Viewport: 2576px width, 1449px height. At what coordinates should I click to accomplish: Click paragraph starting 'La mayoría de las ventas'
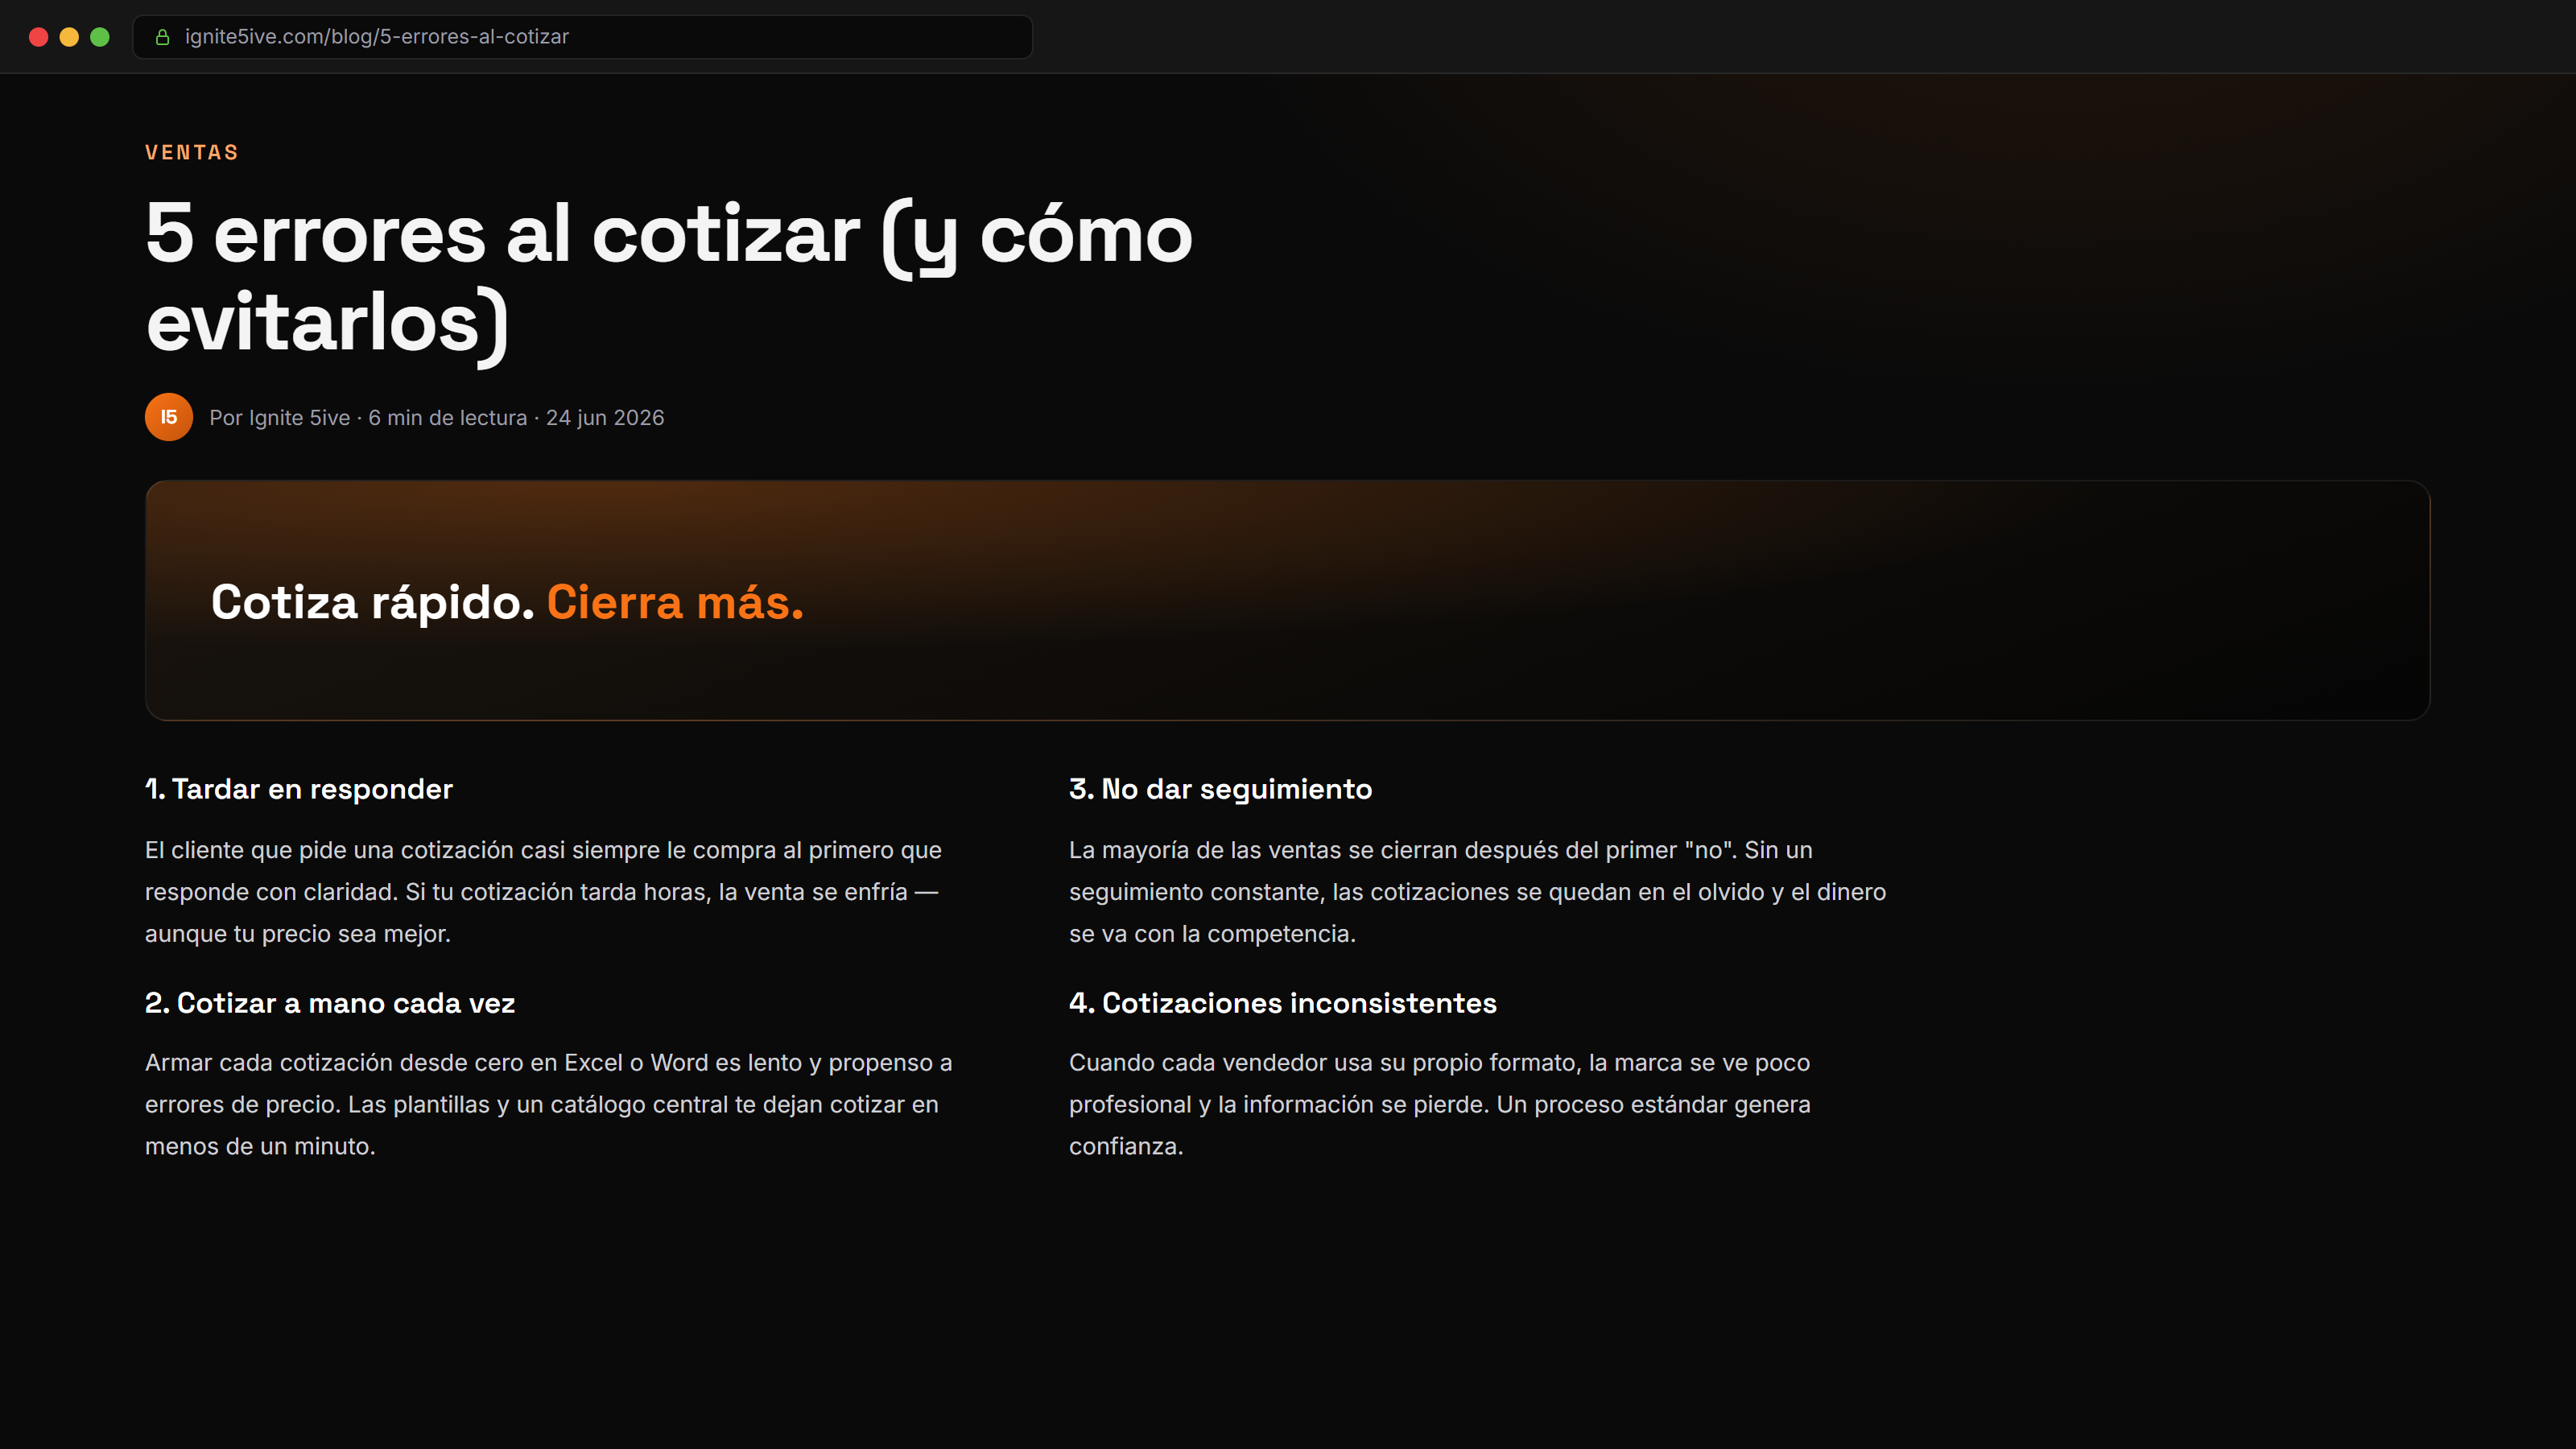(1478, 892)
